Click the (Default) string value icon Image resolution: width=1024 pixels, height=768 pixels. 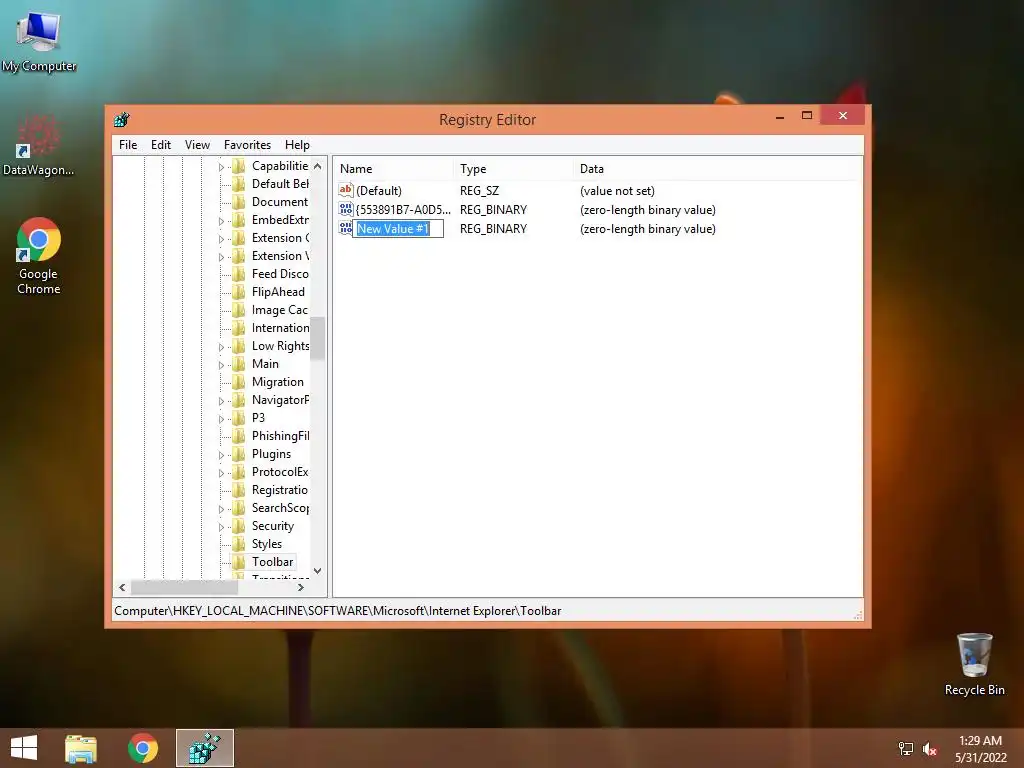tap(345, 190)
